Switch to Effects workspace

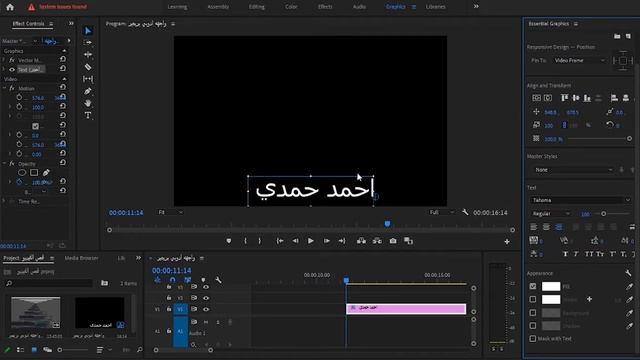coord(325,7)
